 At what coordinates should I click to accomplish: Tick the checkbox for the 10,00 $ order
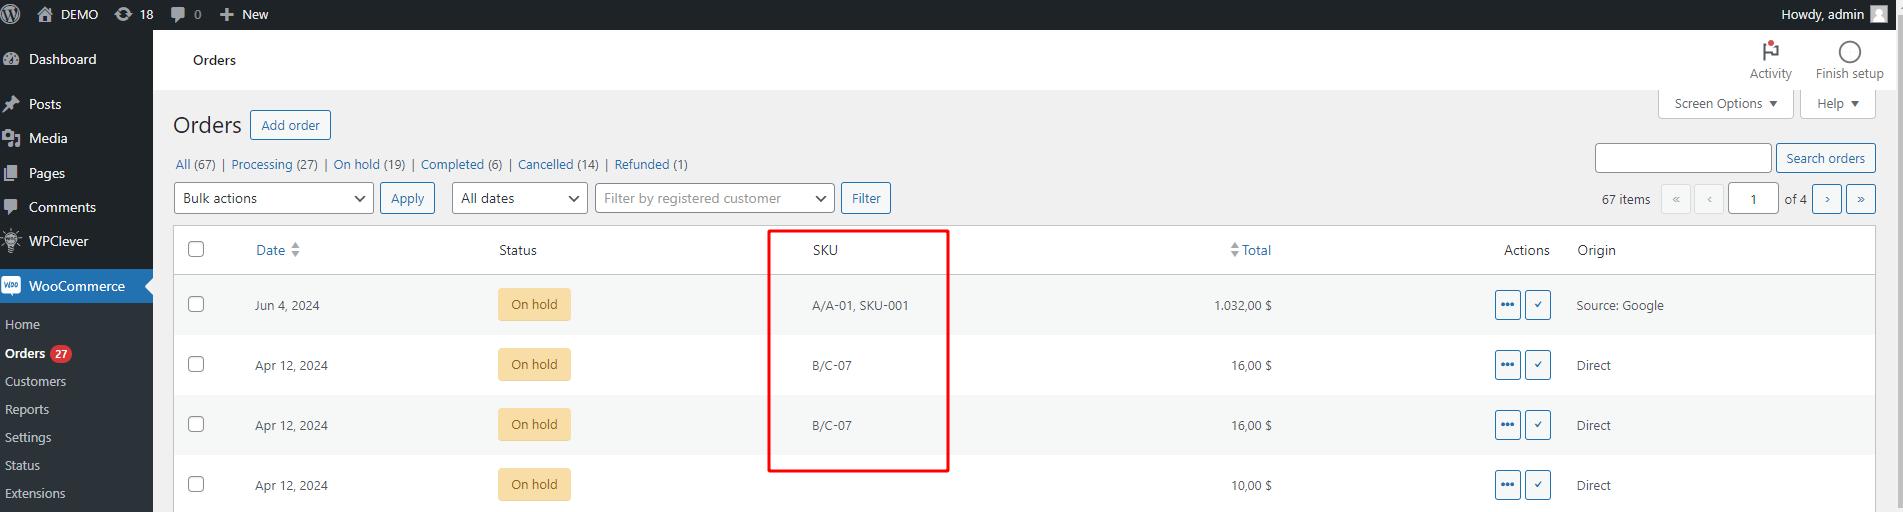pos(196,484)
